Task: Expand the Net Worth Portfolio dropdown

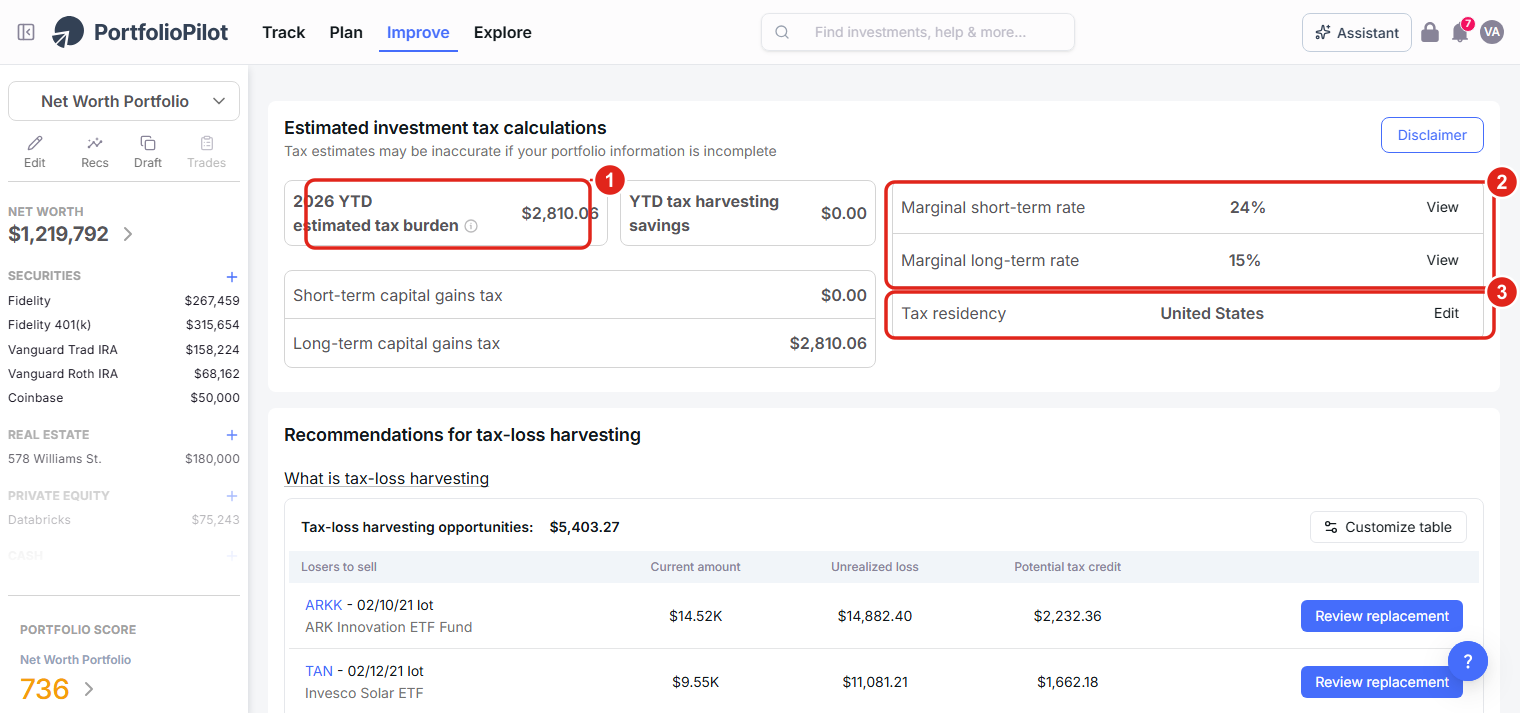Action: click(x=124, y=101)
